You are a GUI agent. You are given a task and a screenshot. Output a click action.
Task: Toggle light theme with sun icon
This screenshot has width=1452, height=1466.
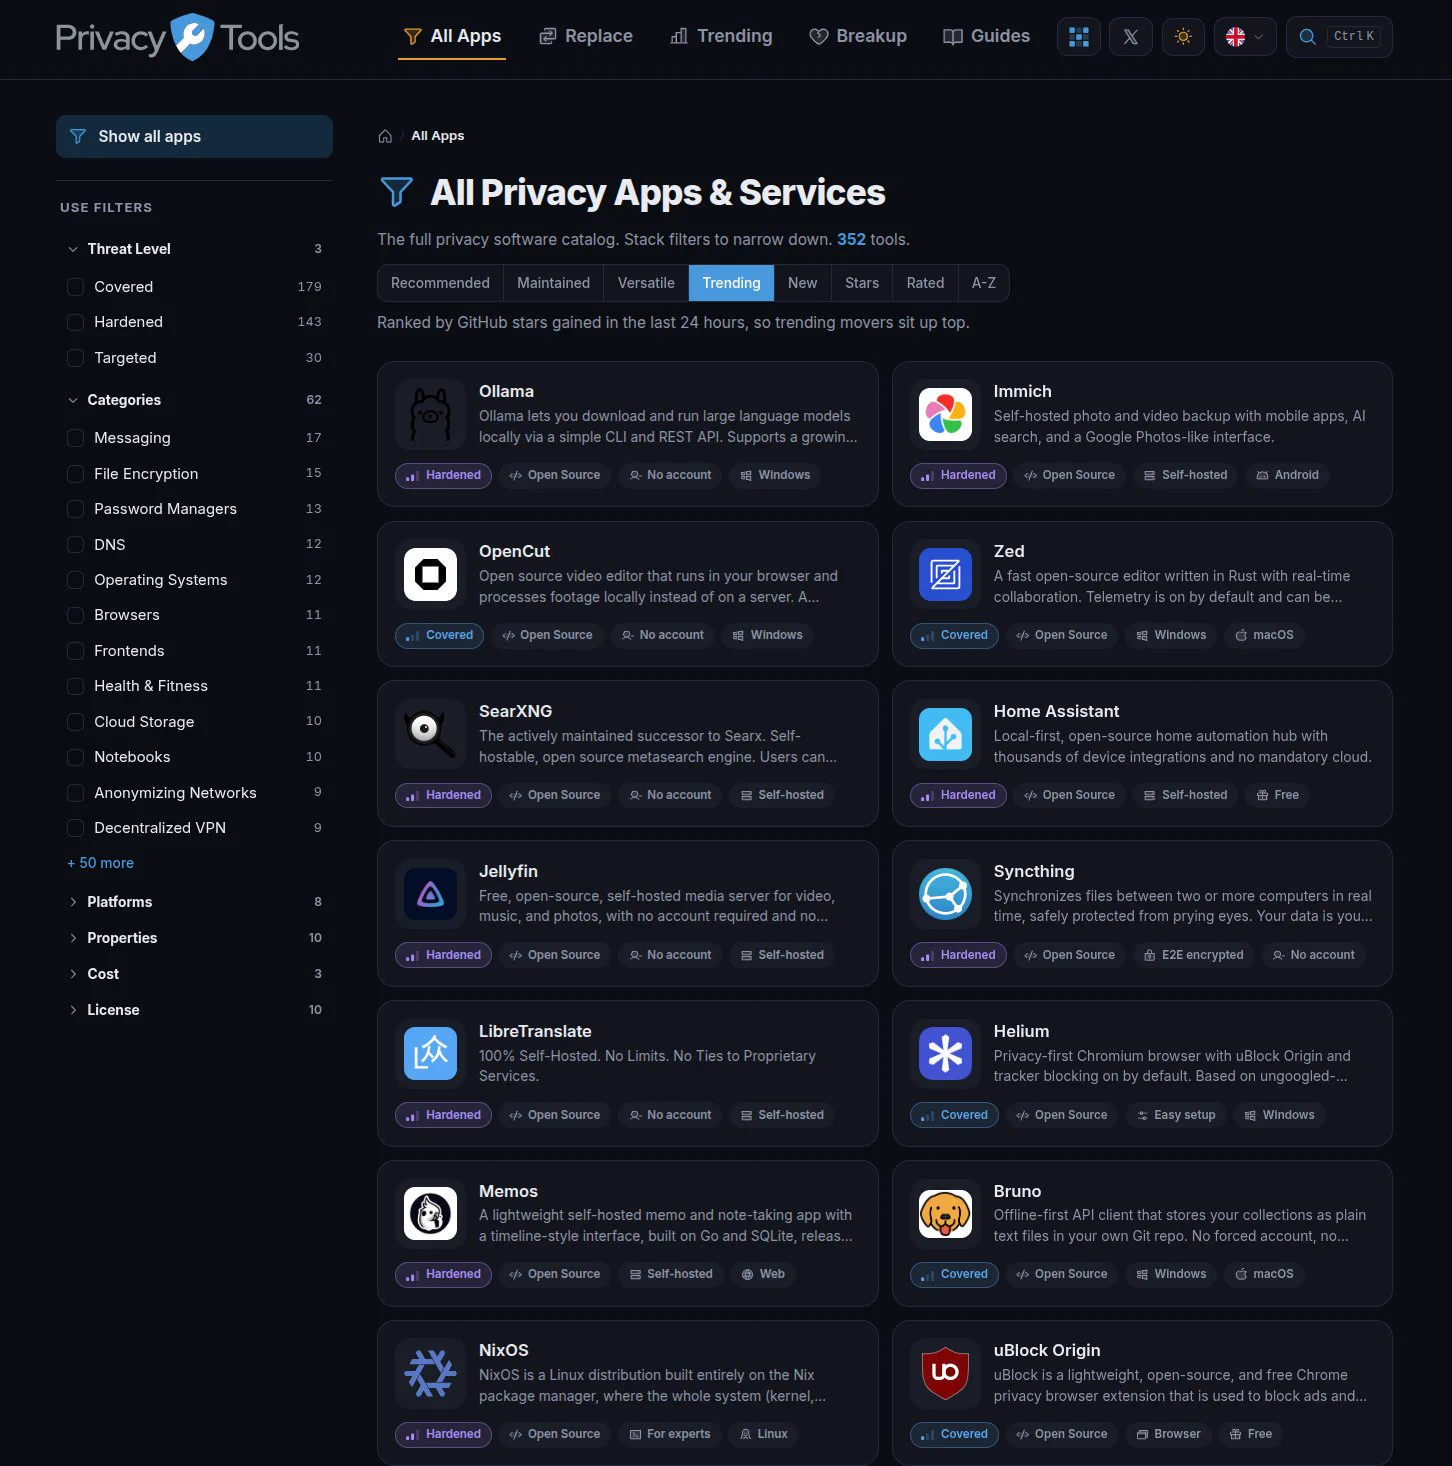coord(1183,37)
